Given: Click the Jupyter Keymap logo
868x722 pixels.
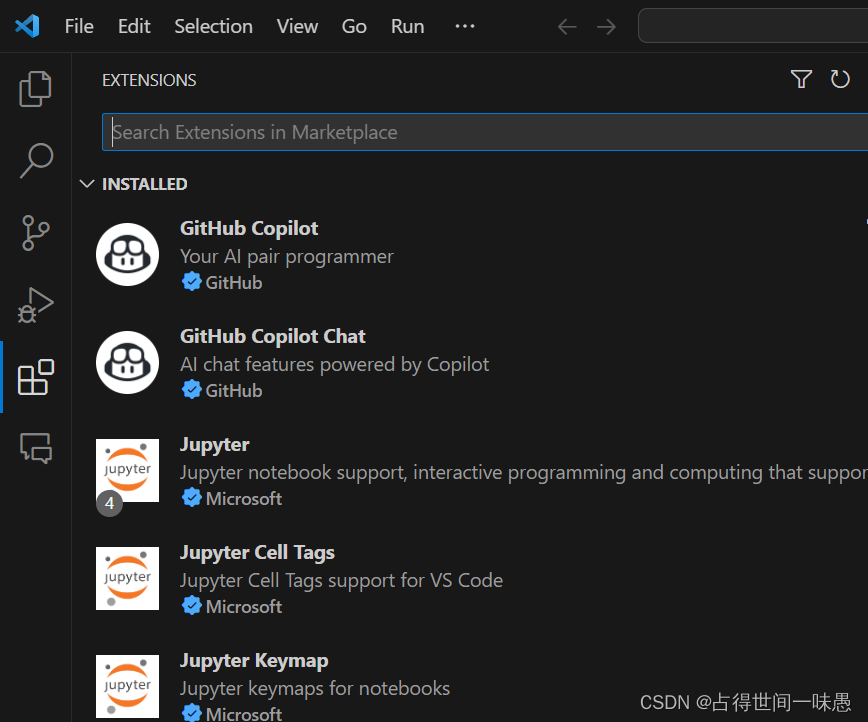Looking at the screenshot, I should click(127, 686).
